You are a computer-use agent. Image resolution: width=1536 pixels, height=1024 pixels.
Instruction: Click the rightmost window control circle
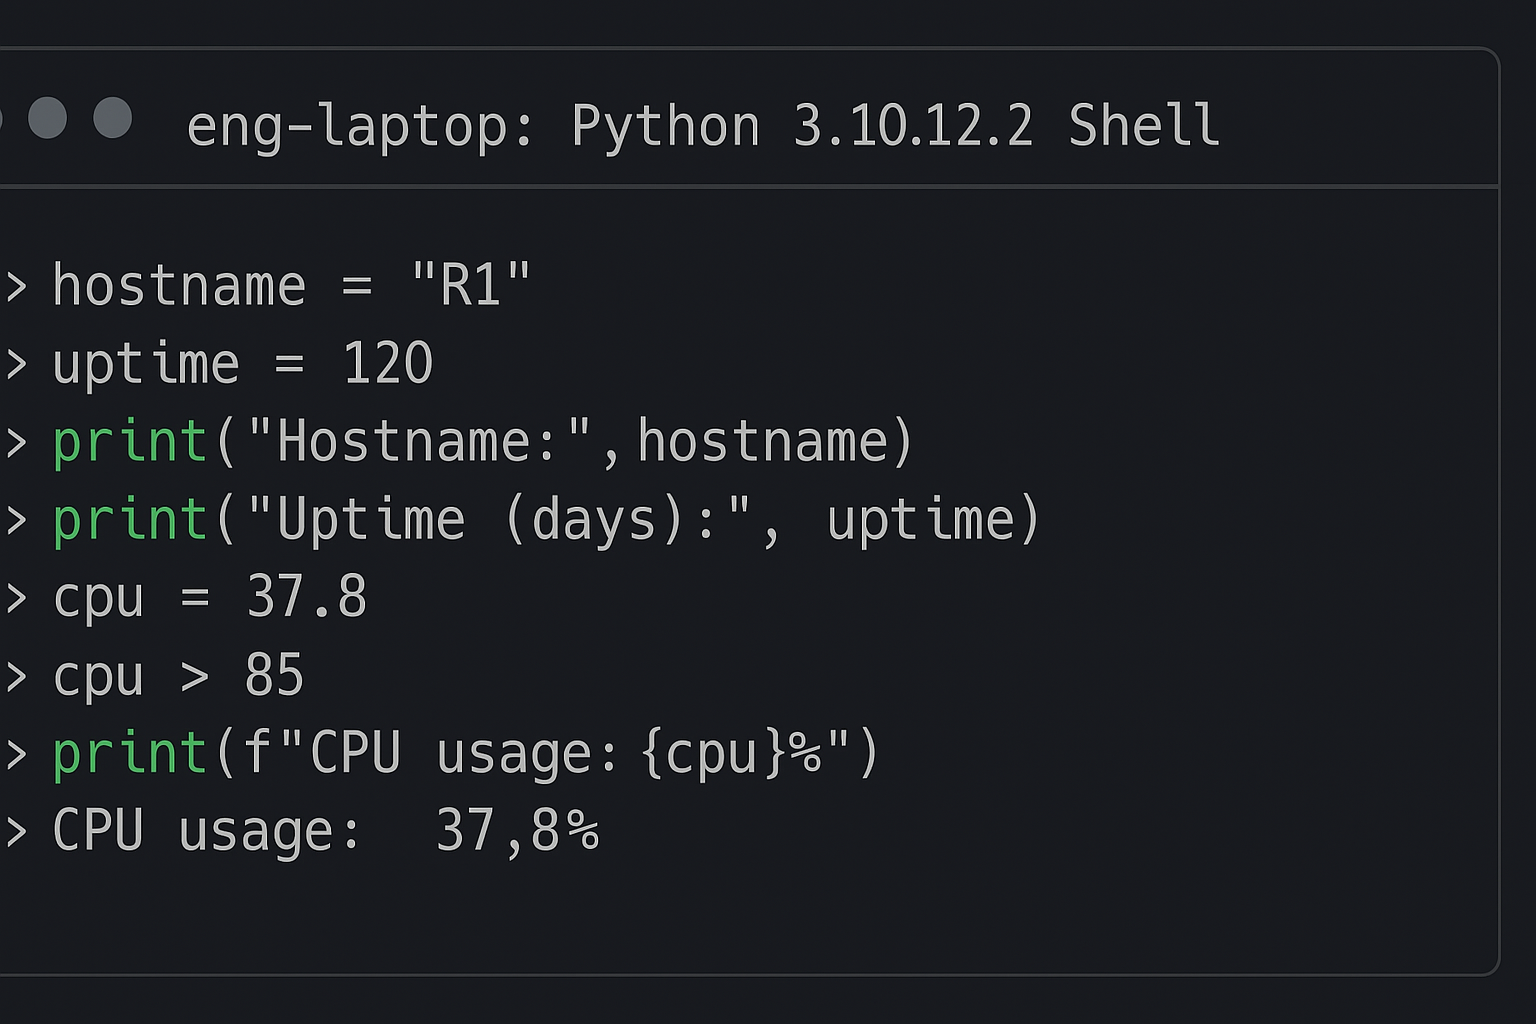[114, 119]
